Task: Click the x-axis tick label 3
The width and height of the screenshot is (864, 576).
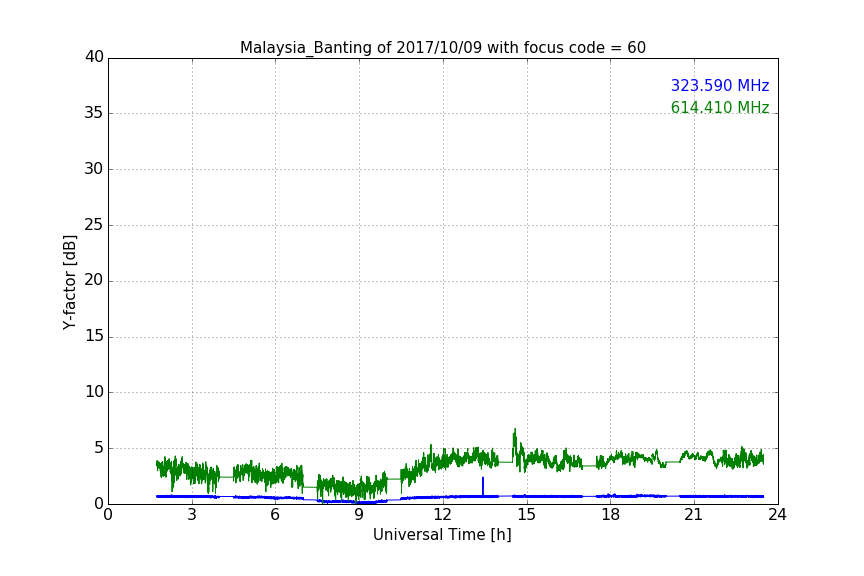Action: pos(192,515)
